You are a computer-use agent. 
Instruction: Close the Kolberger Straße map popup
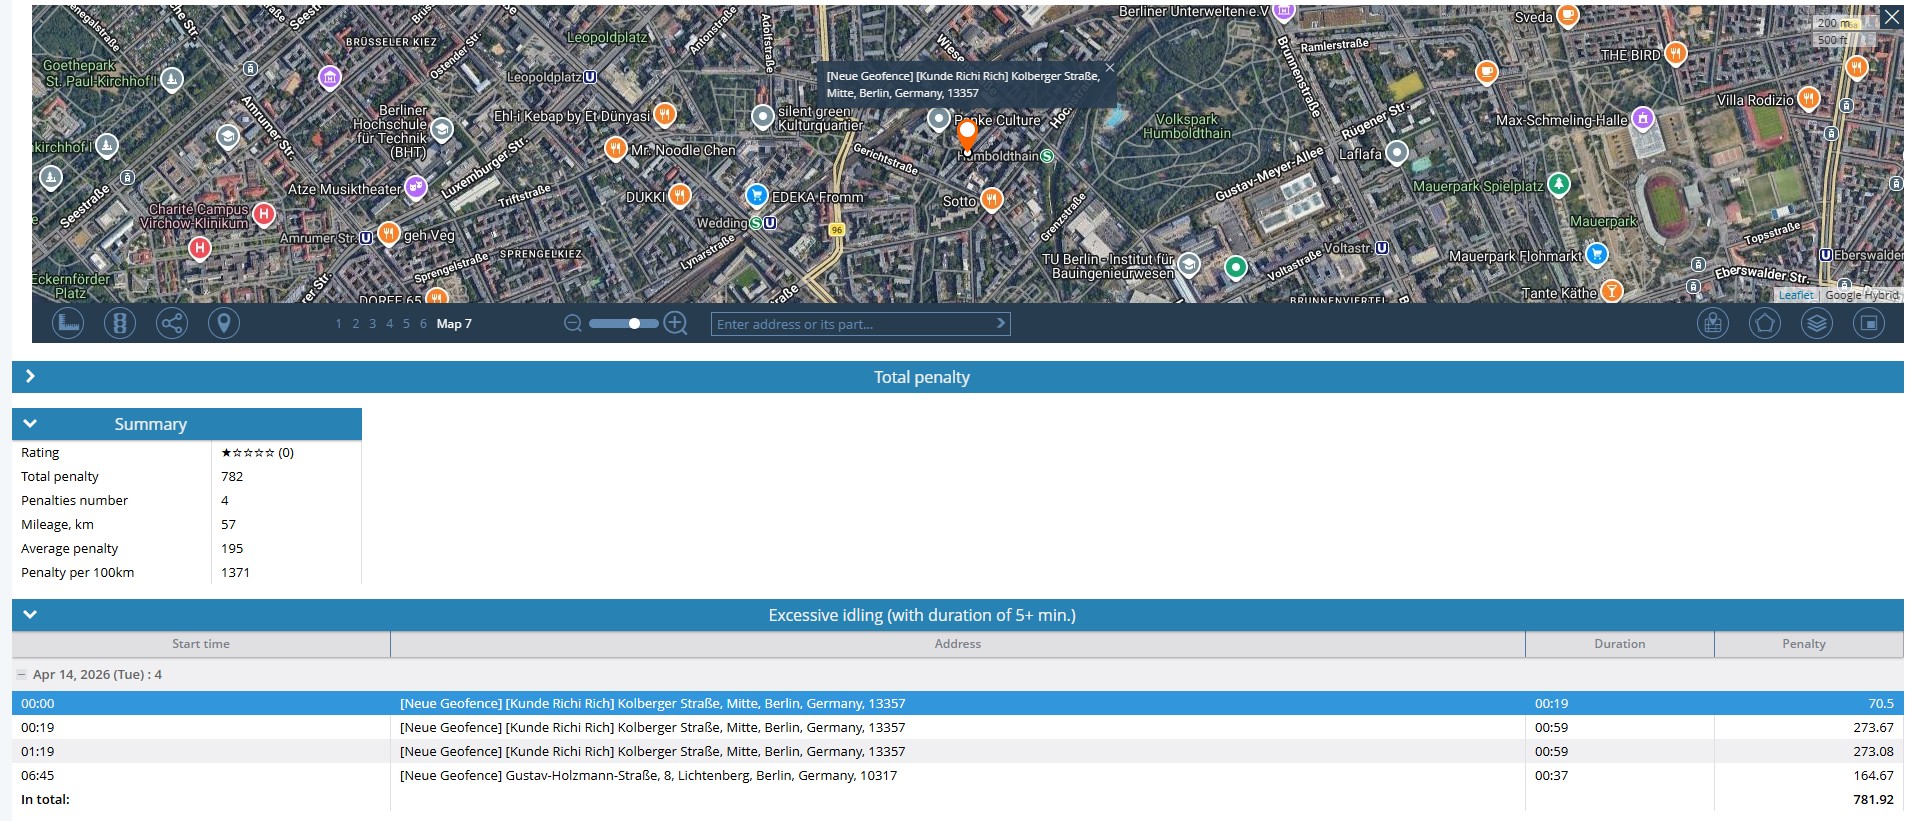coord(1109,68)
